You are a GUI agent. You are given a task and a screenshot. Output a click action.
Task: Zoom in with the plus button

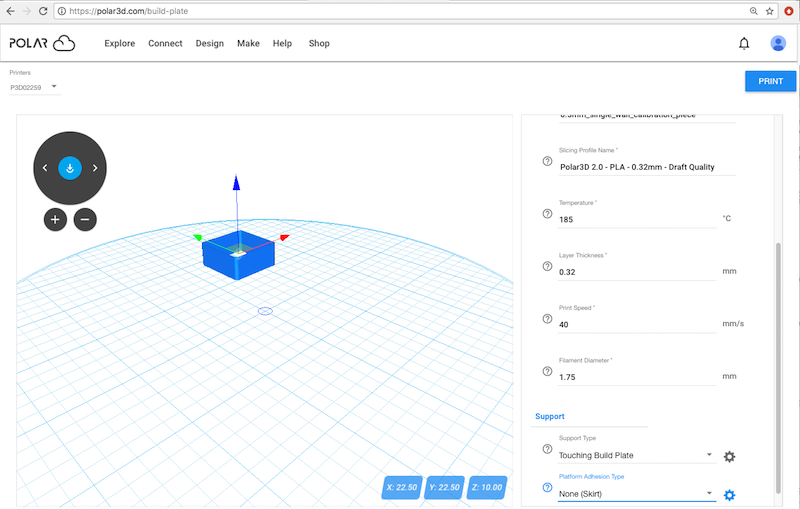pyautogui.click(x=55, y=219)
